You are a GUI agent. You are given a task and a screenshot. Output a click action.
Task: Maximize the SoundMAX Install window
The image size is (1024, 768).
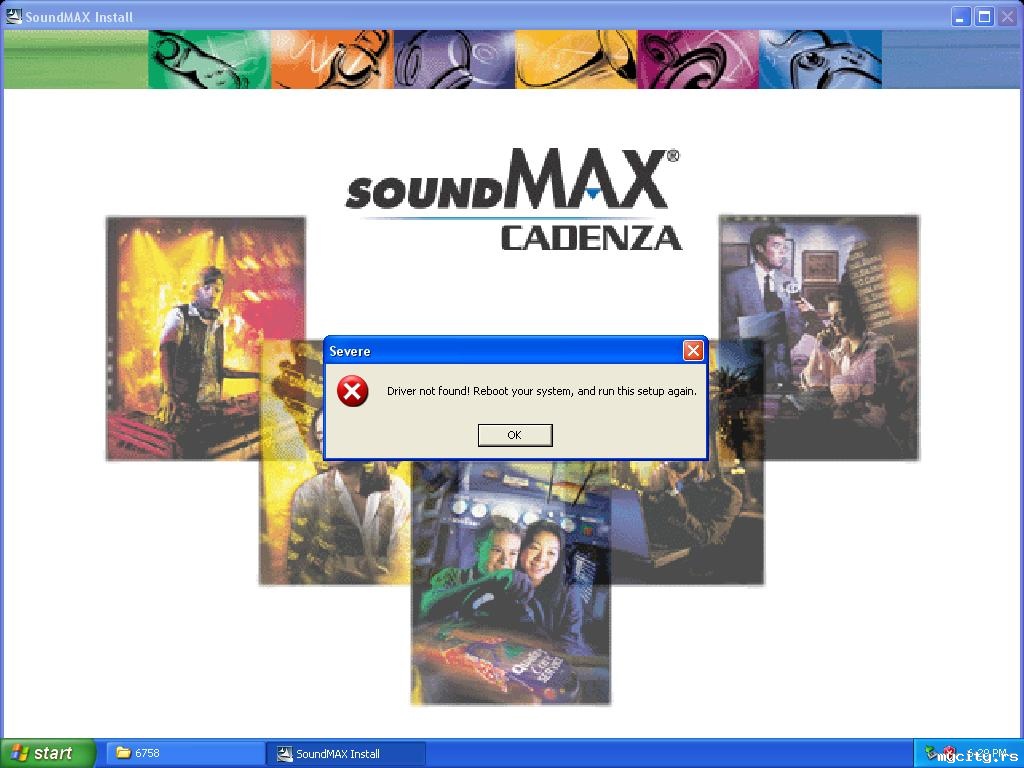coord(984,16)
